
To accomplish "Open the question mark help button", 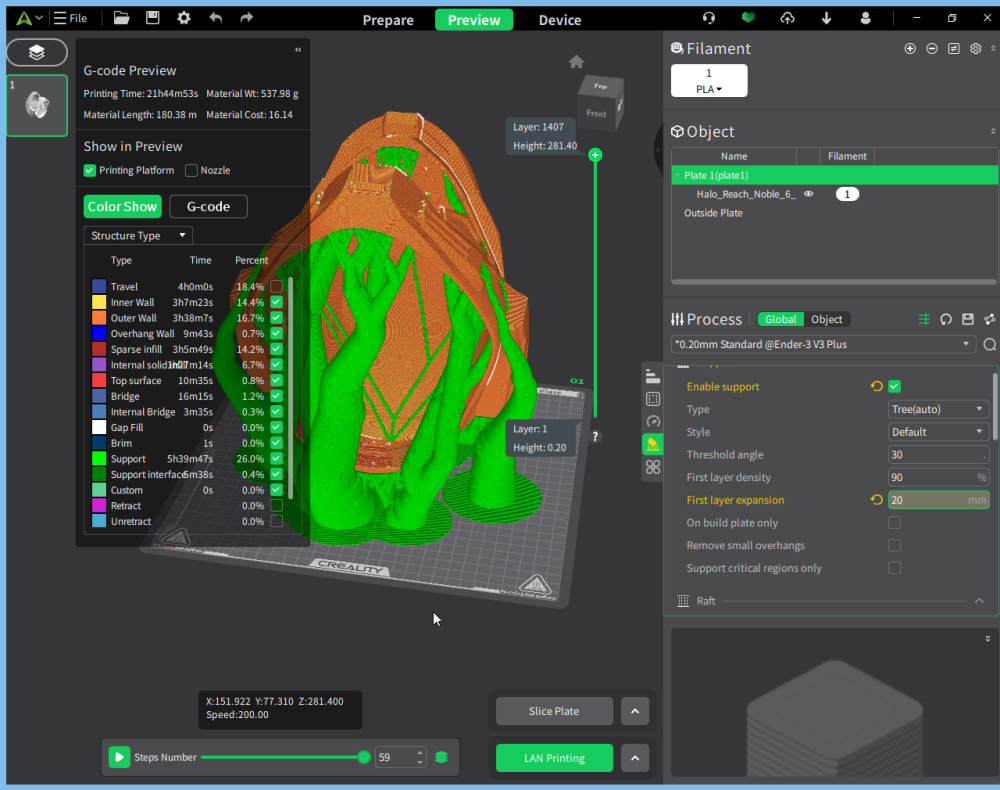I will point(595,437).
